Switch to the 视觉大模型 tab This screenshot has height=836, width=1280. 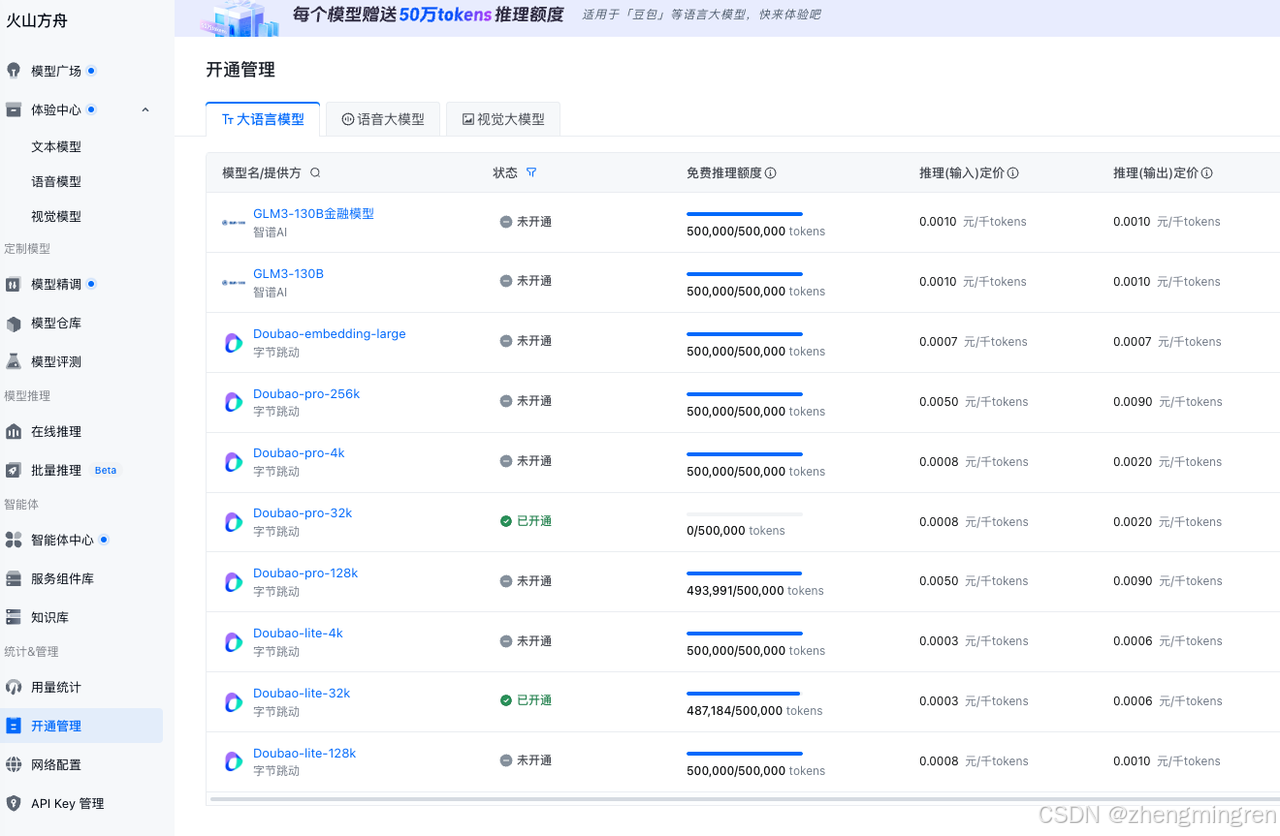503,119
